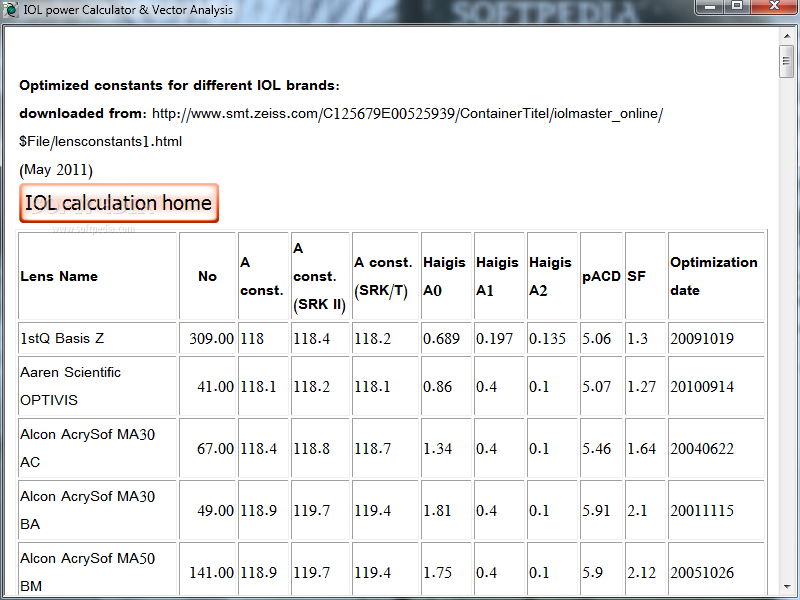Click the 'Optimized constants for different IOL brands' heading
The image size is (800, 600).
(179, 85)
